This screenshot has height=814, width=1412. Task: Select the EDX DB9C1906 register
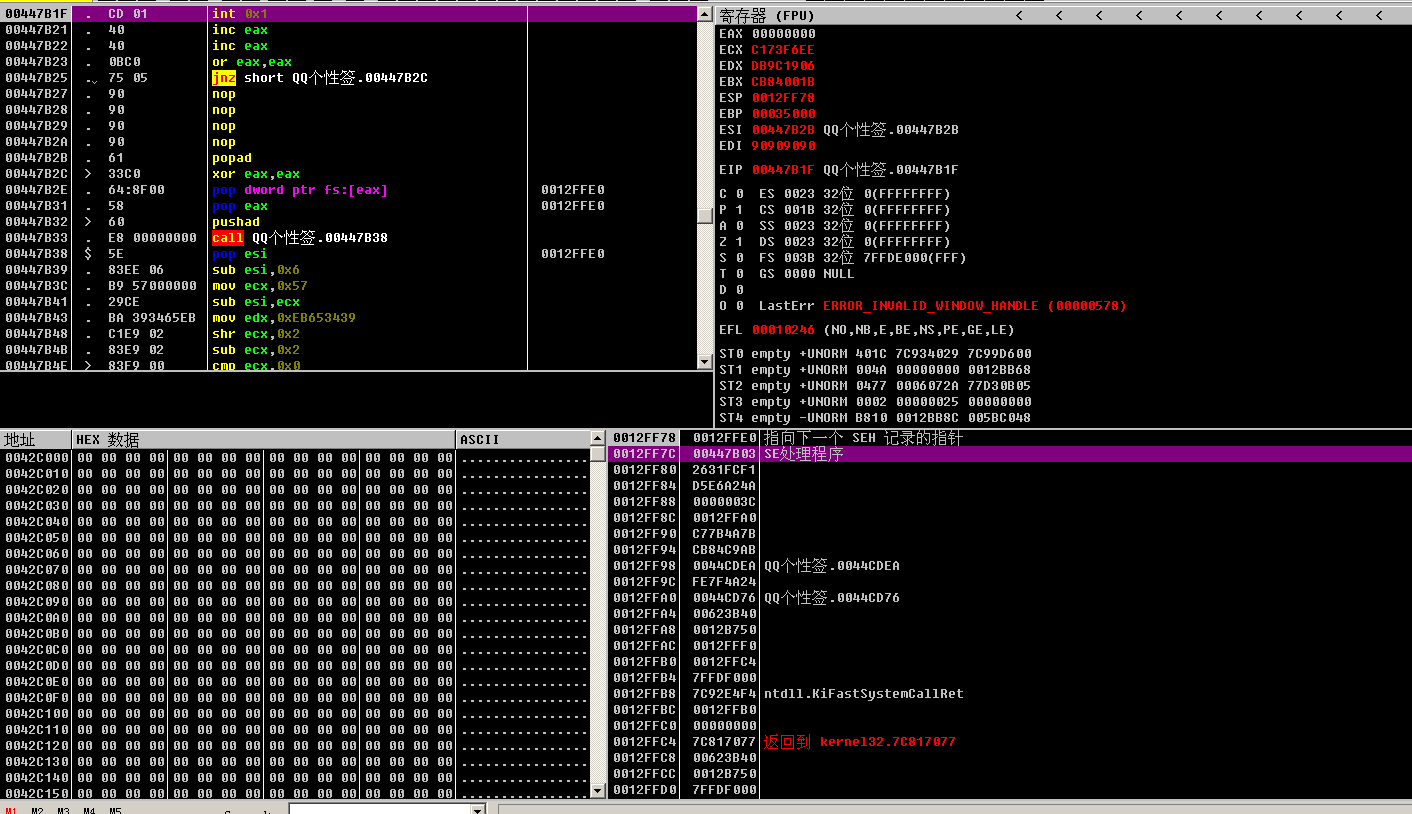[767, 66]
